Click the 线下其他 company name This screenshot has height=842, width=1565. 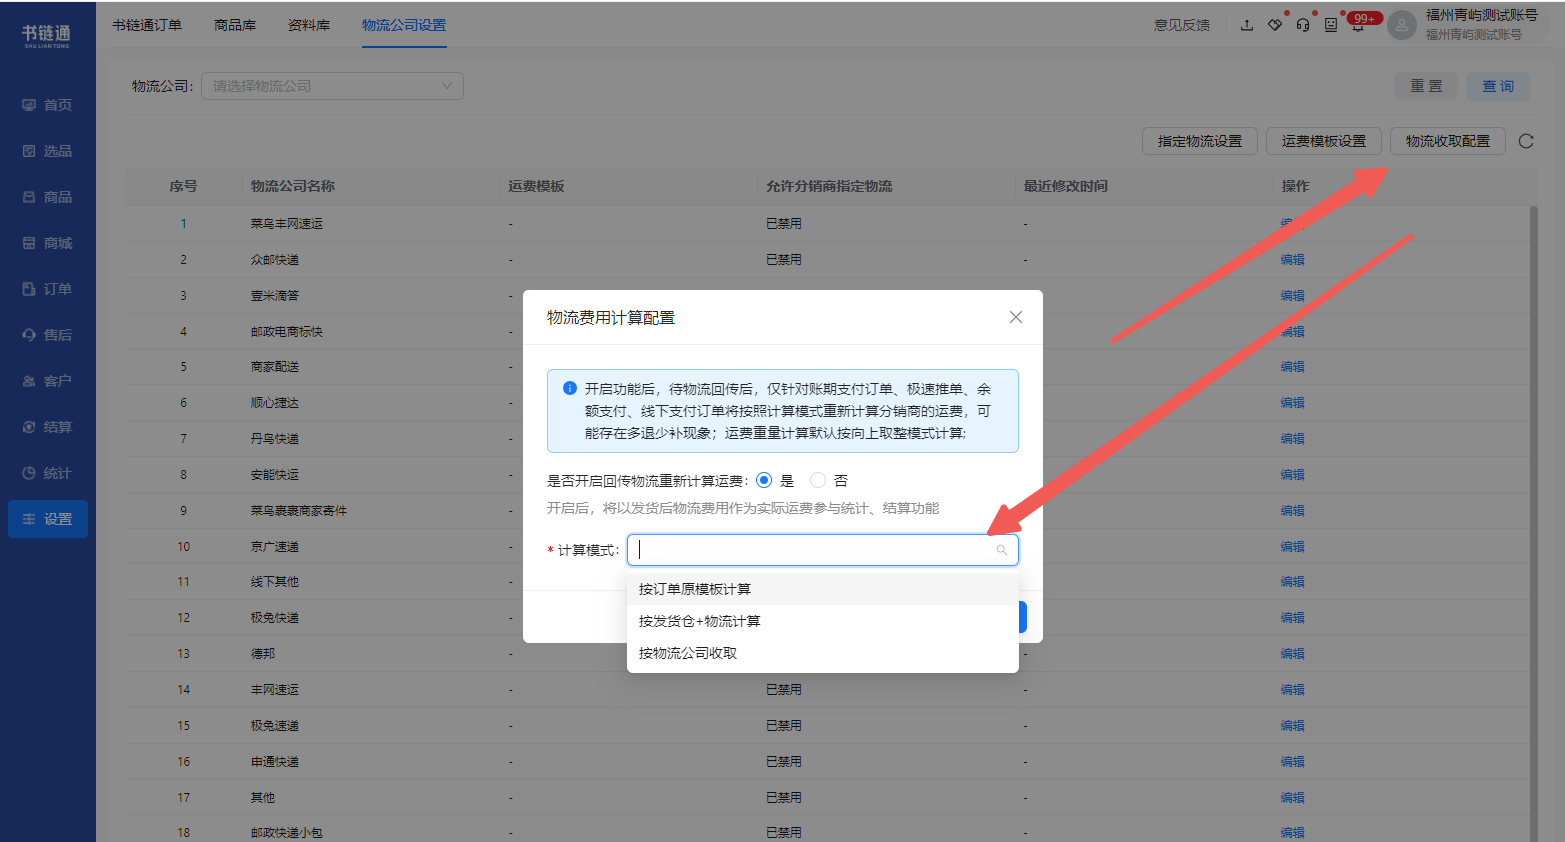[x=275, y=582]
